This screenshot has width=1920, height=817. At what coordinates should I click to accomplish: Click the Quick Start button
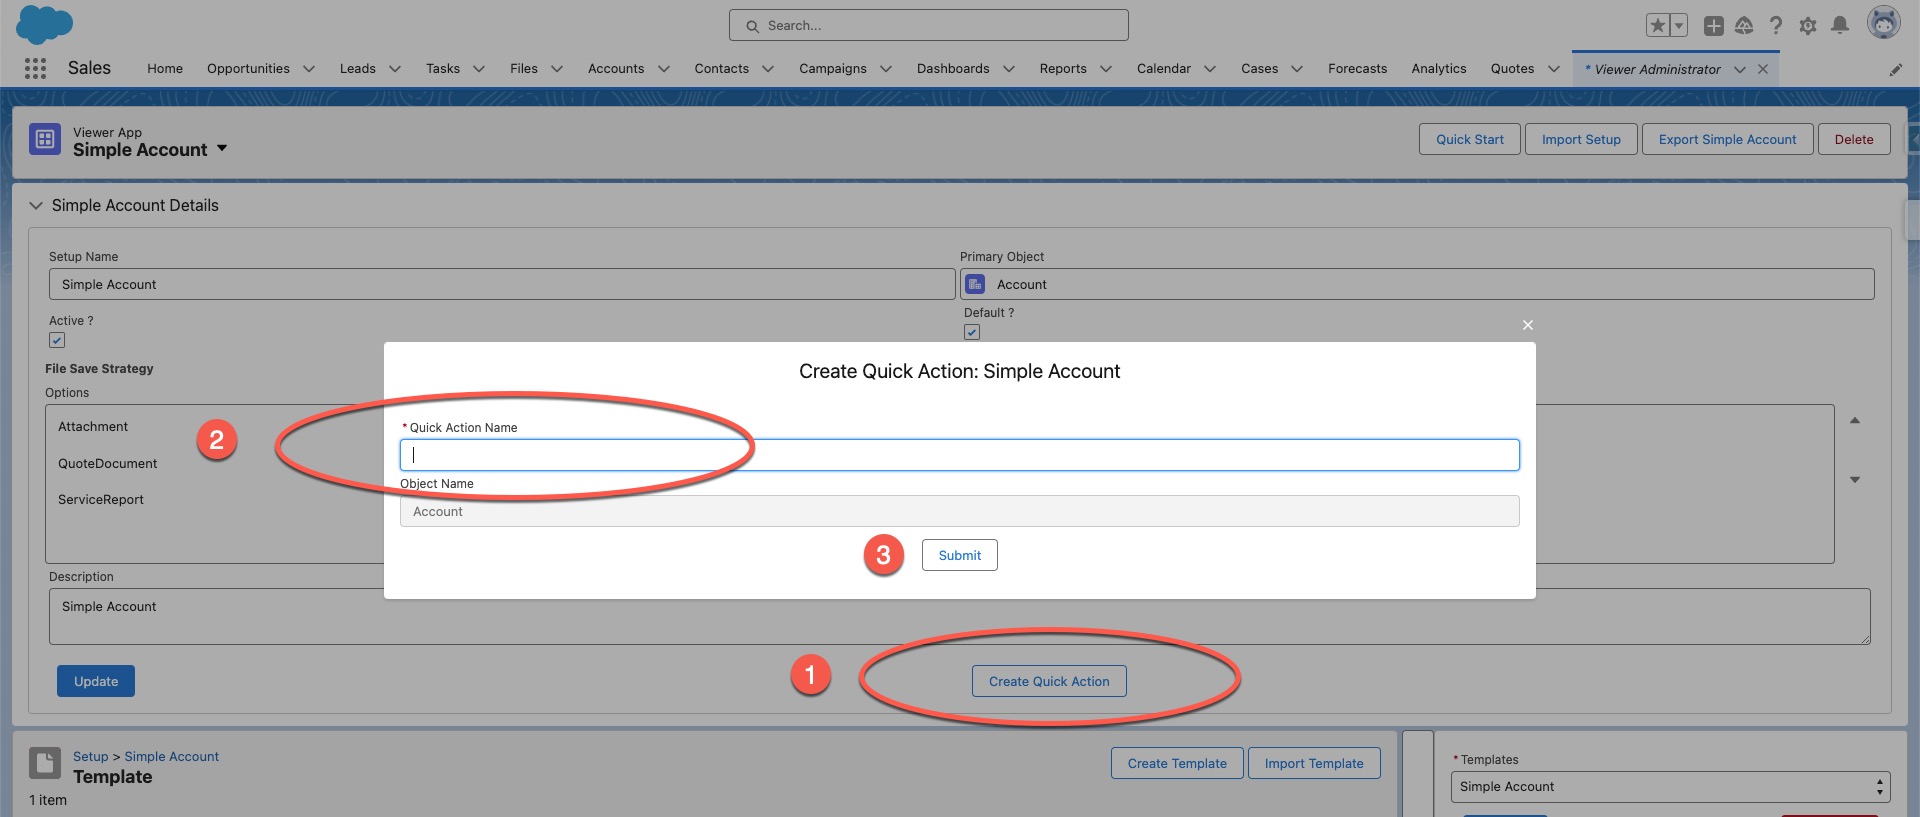click(x=1470, y=140)
